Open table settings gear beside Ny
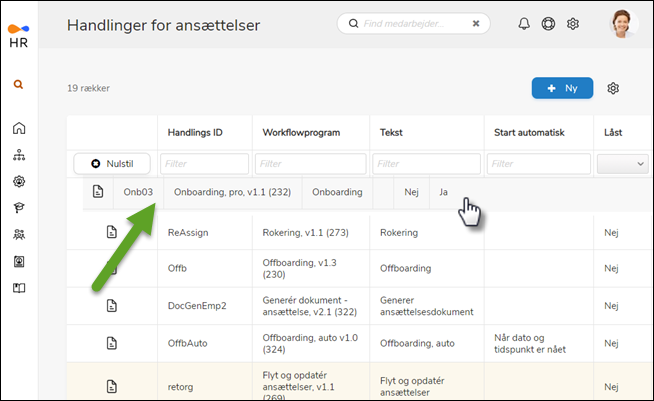Viewport: 654px width, 401px height. (613, 88)
